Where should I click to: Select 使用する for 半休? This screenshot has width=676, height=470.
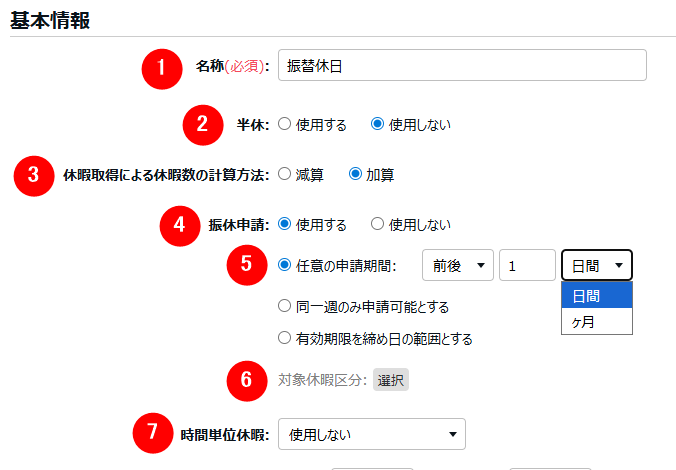click(x=285, y=125)
